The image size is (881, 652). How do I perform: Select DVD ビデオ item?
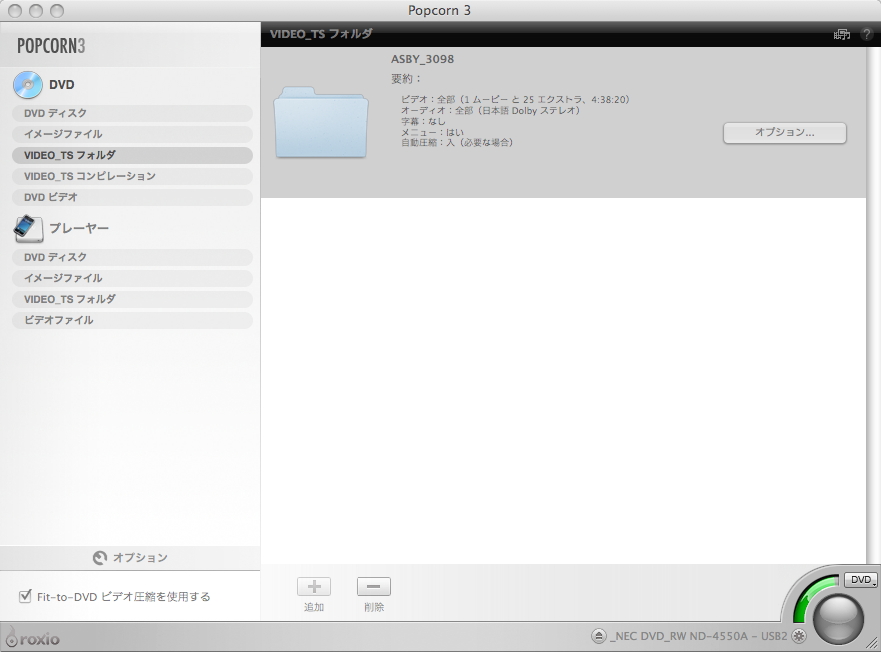tap(132, 197)
